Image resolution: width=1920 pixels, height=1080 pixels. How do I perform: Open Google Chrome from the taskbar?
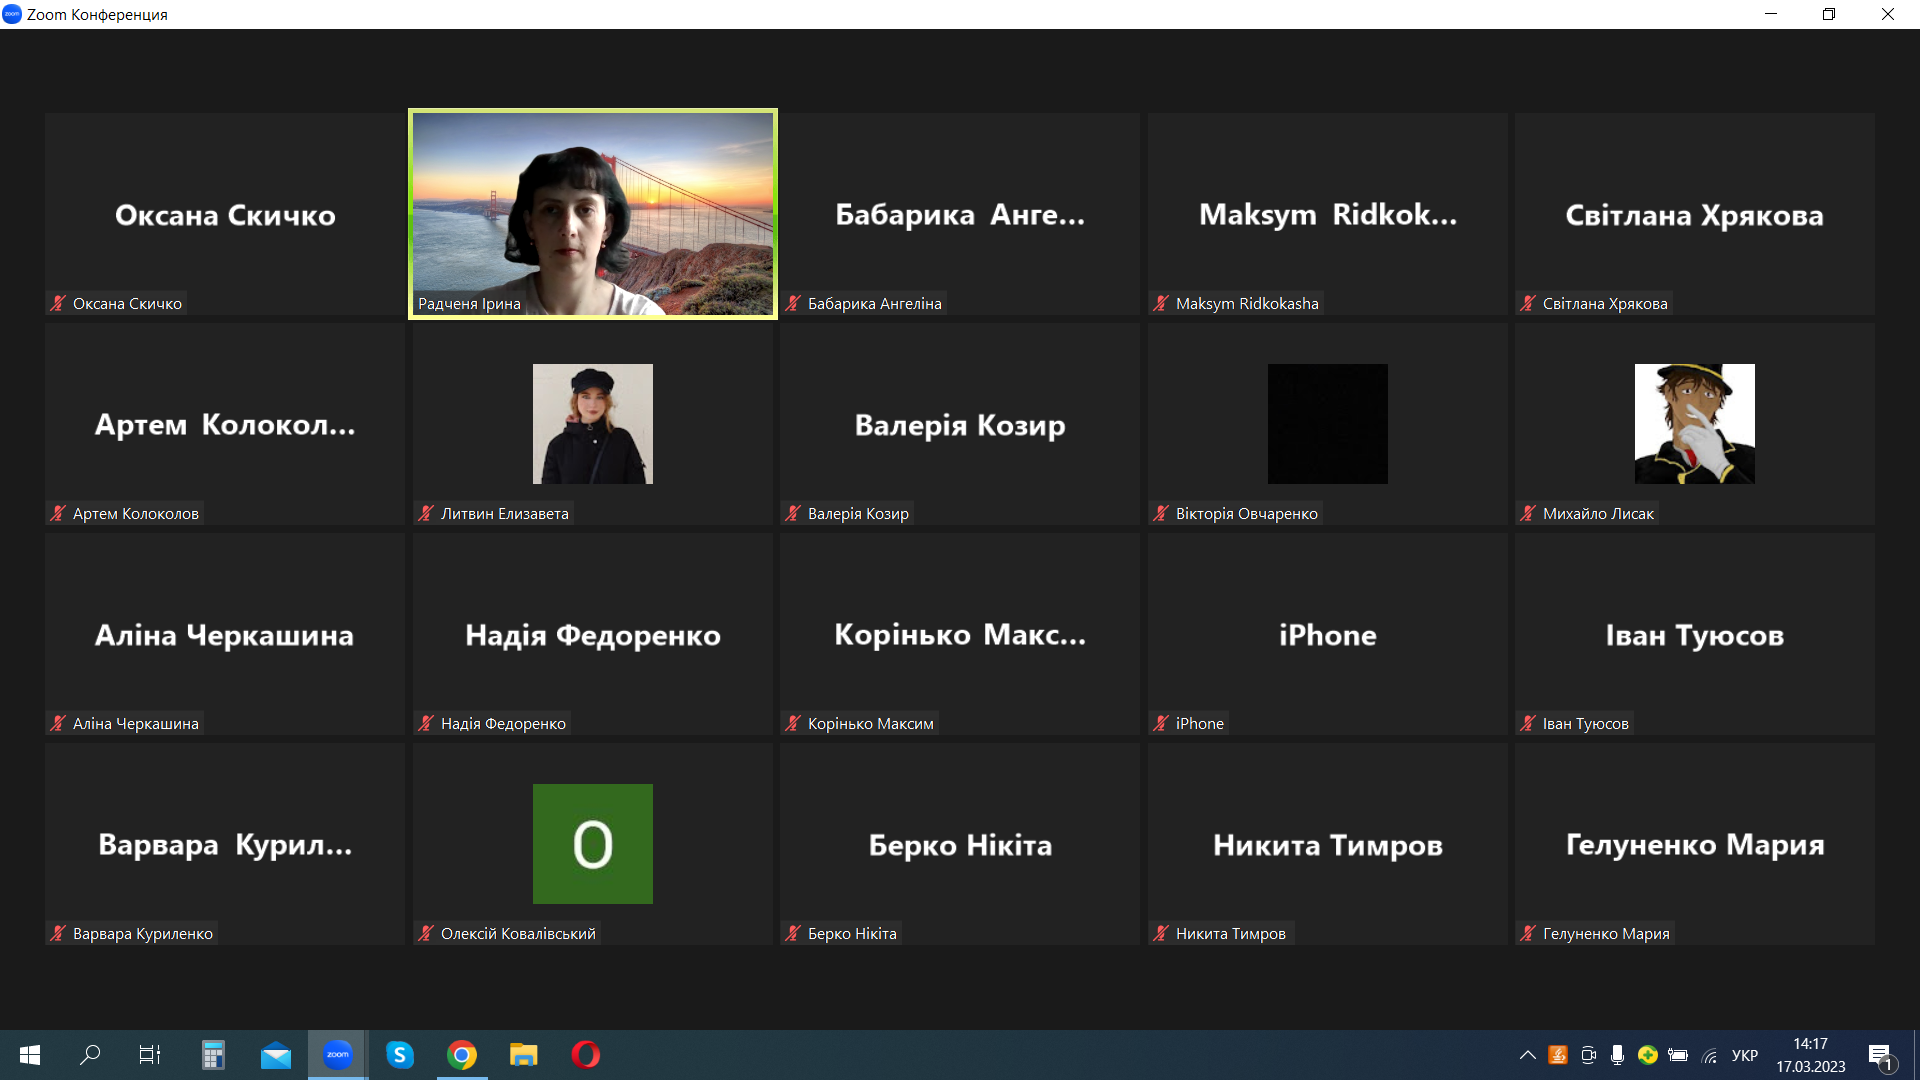point(462,1055)
